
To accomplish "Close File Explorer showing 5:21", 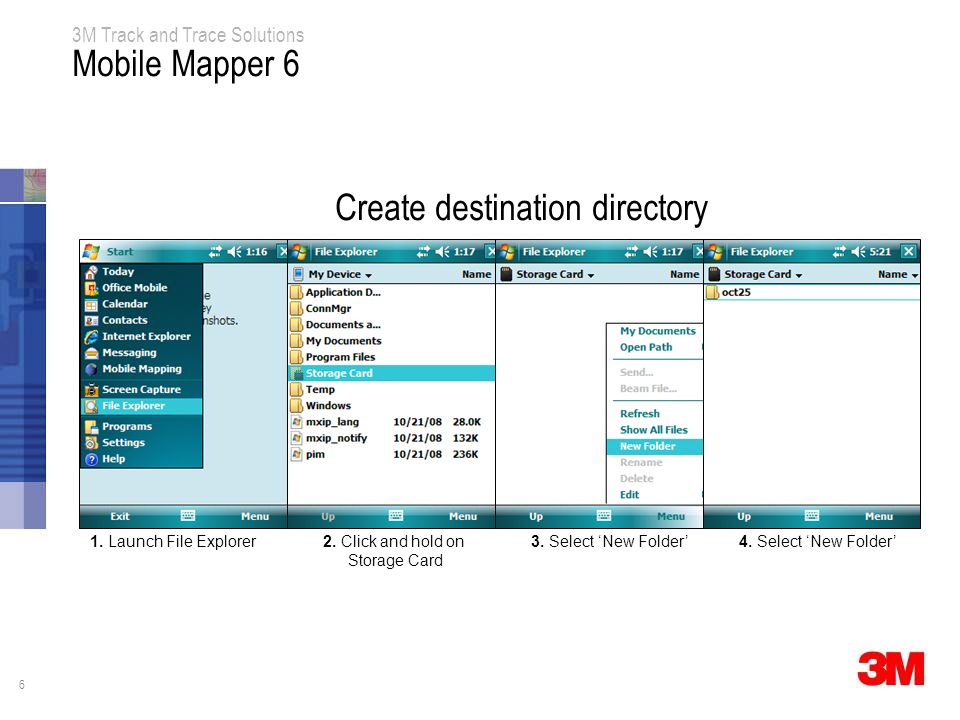I will 909,252.
